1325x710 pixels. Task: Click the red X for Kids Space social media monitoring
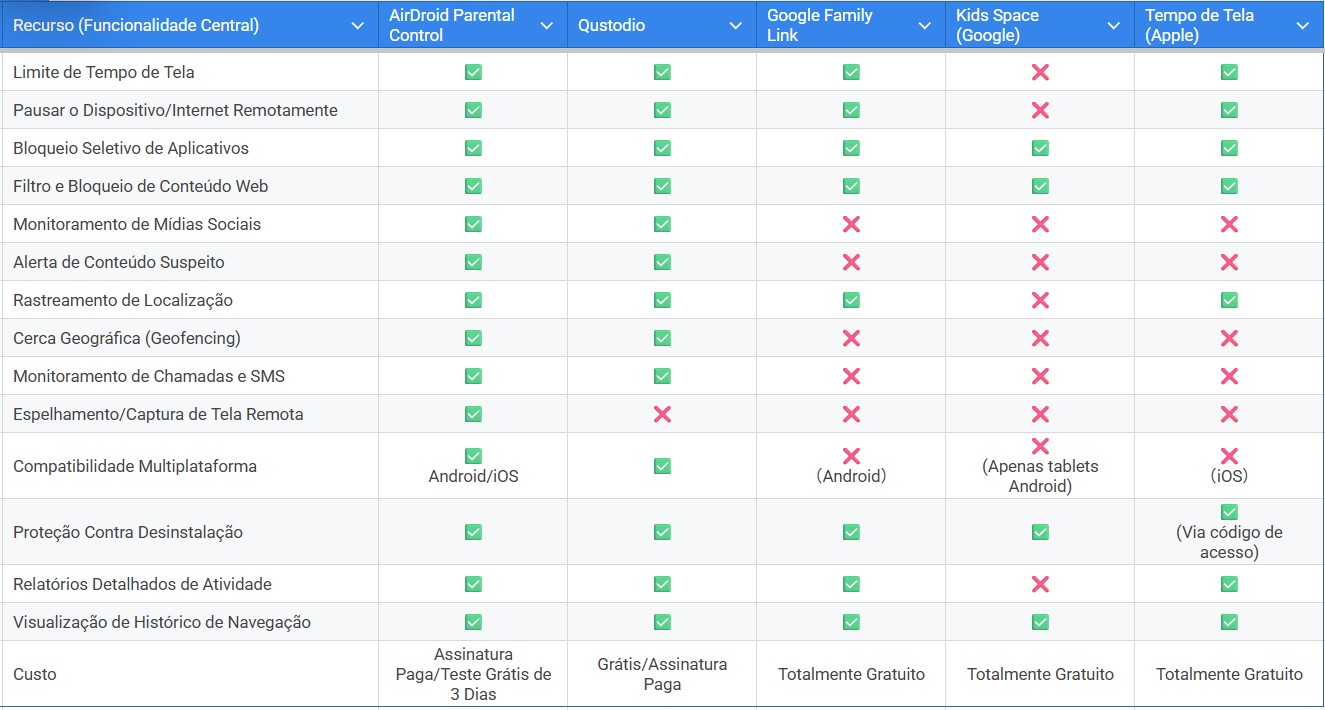coord(1039,224)
